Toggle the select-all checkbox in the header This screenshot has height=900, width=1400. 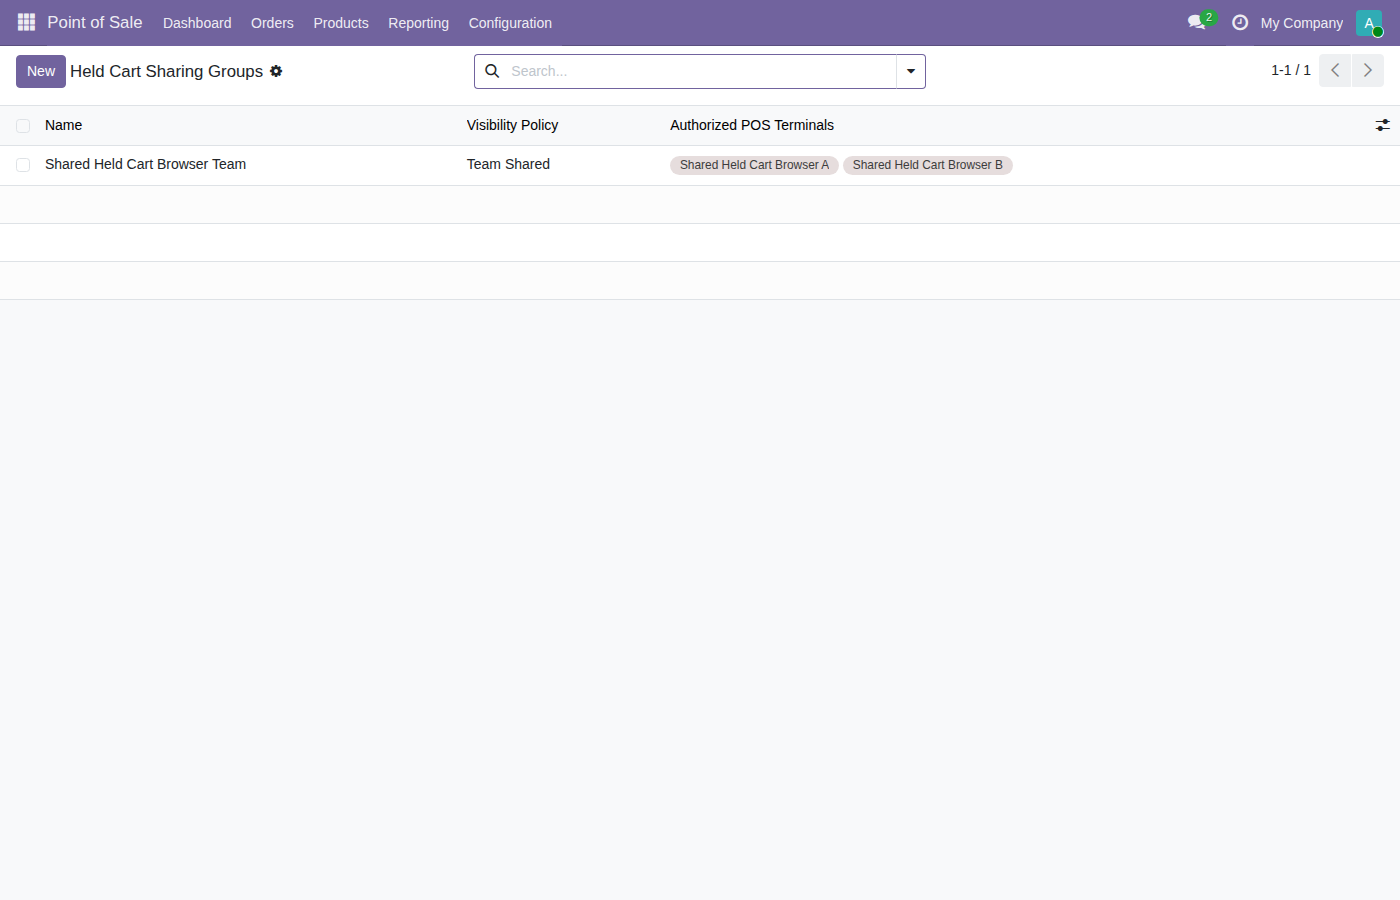[x=23, y=126]
